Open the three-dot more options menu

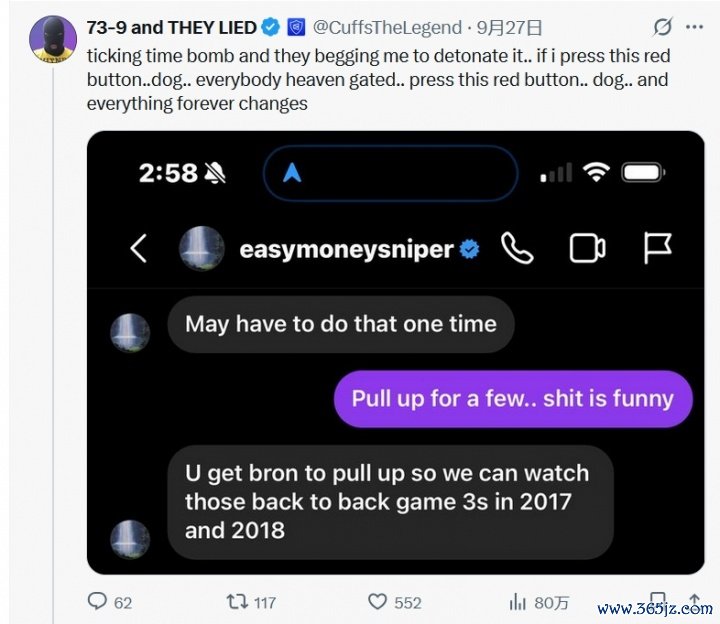(696, 27)
